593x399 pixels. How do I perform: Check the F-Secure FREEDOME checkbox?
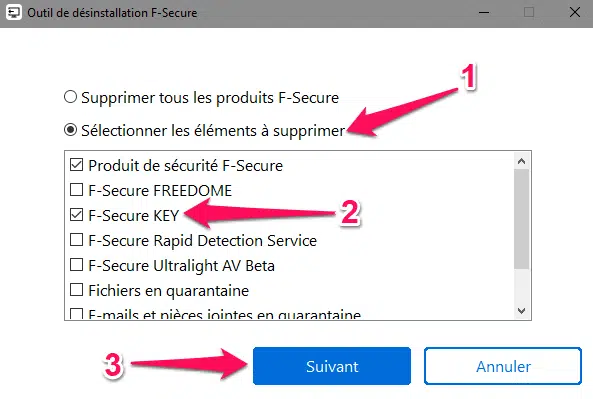(x=76, y=189)
